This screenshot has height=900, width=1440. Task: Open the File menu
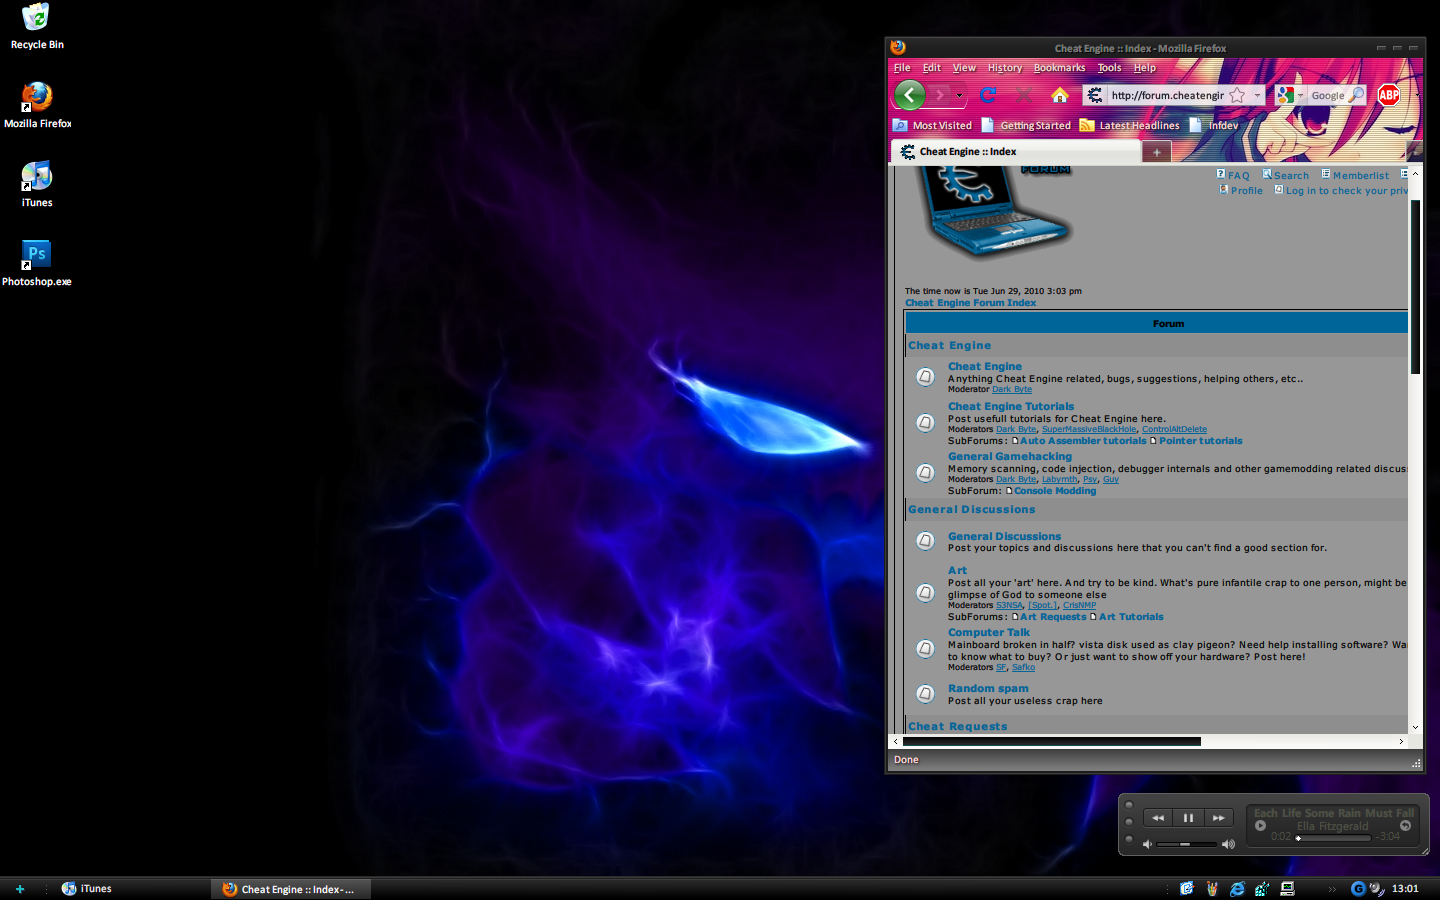coord(902,68)
